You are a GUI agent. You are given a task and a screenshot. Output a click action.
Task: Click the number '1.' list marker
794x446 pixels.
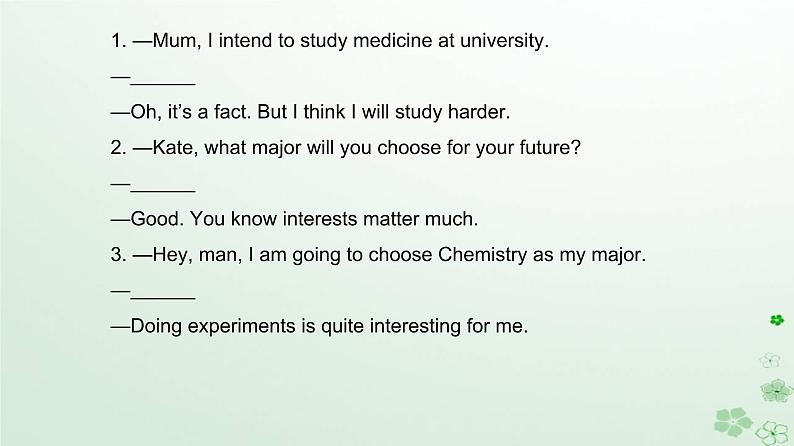[118, 40]
